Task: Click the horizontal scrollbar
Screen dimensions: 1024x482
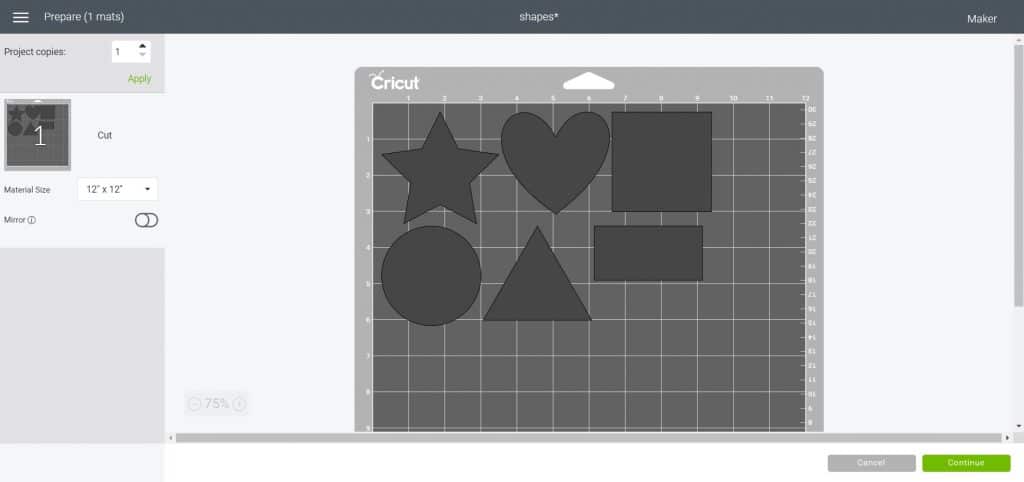Action: 588,438
